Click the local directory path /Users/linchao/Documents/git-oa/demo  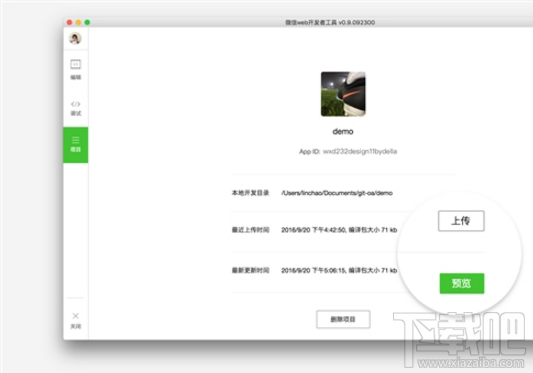point(337,193)
